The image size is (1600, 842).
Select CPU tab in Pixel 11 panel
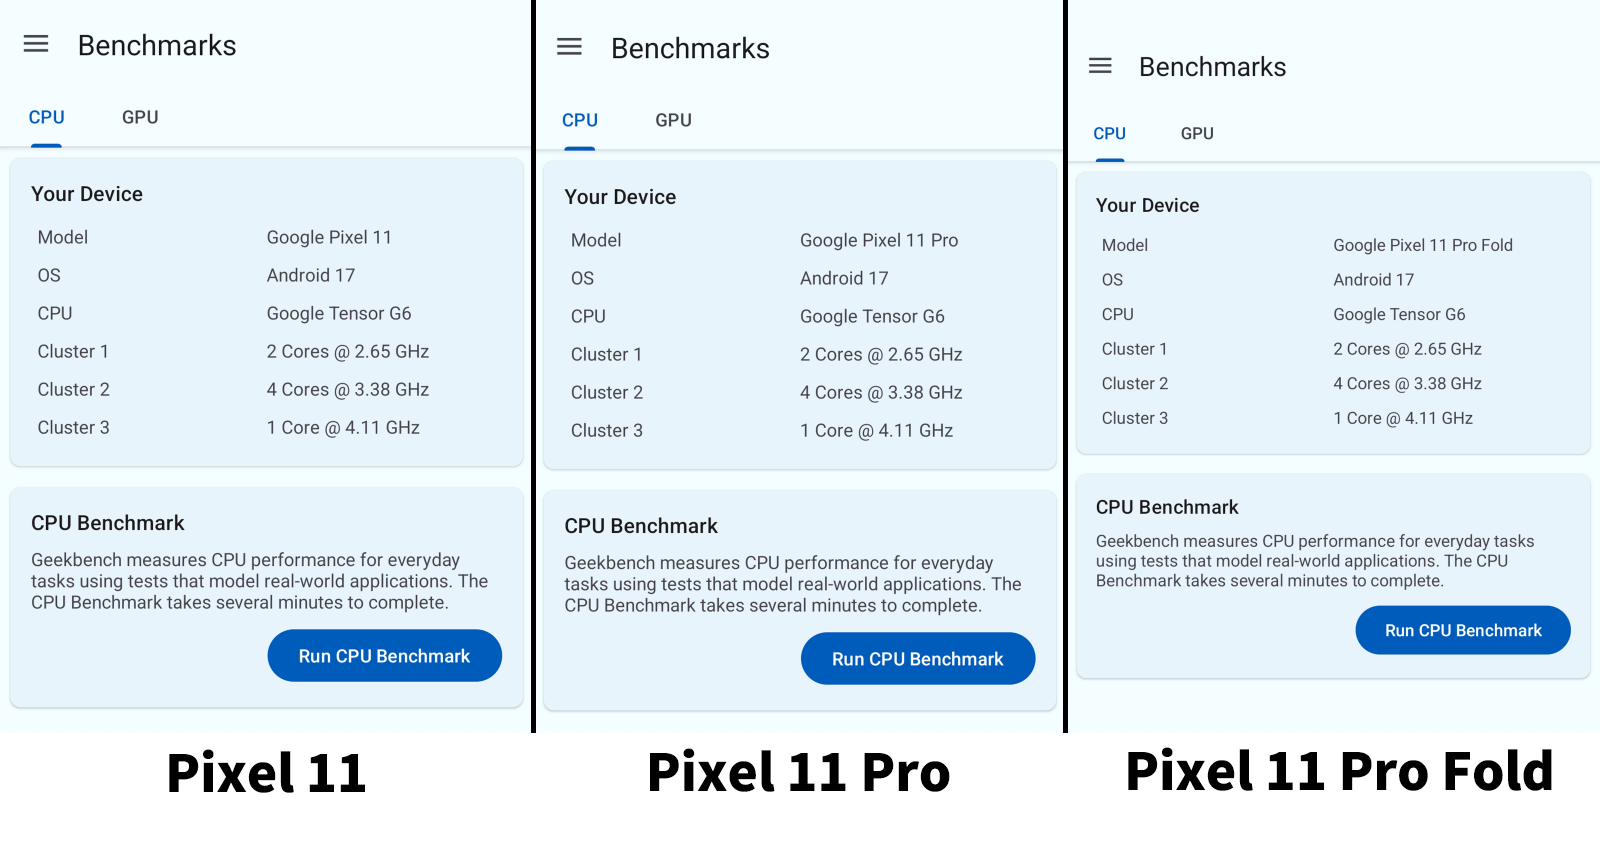(x=46, y=117)
